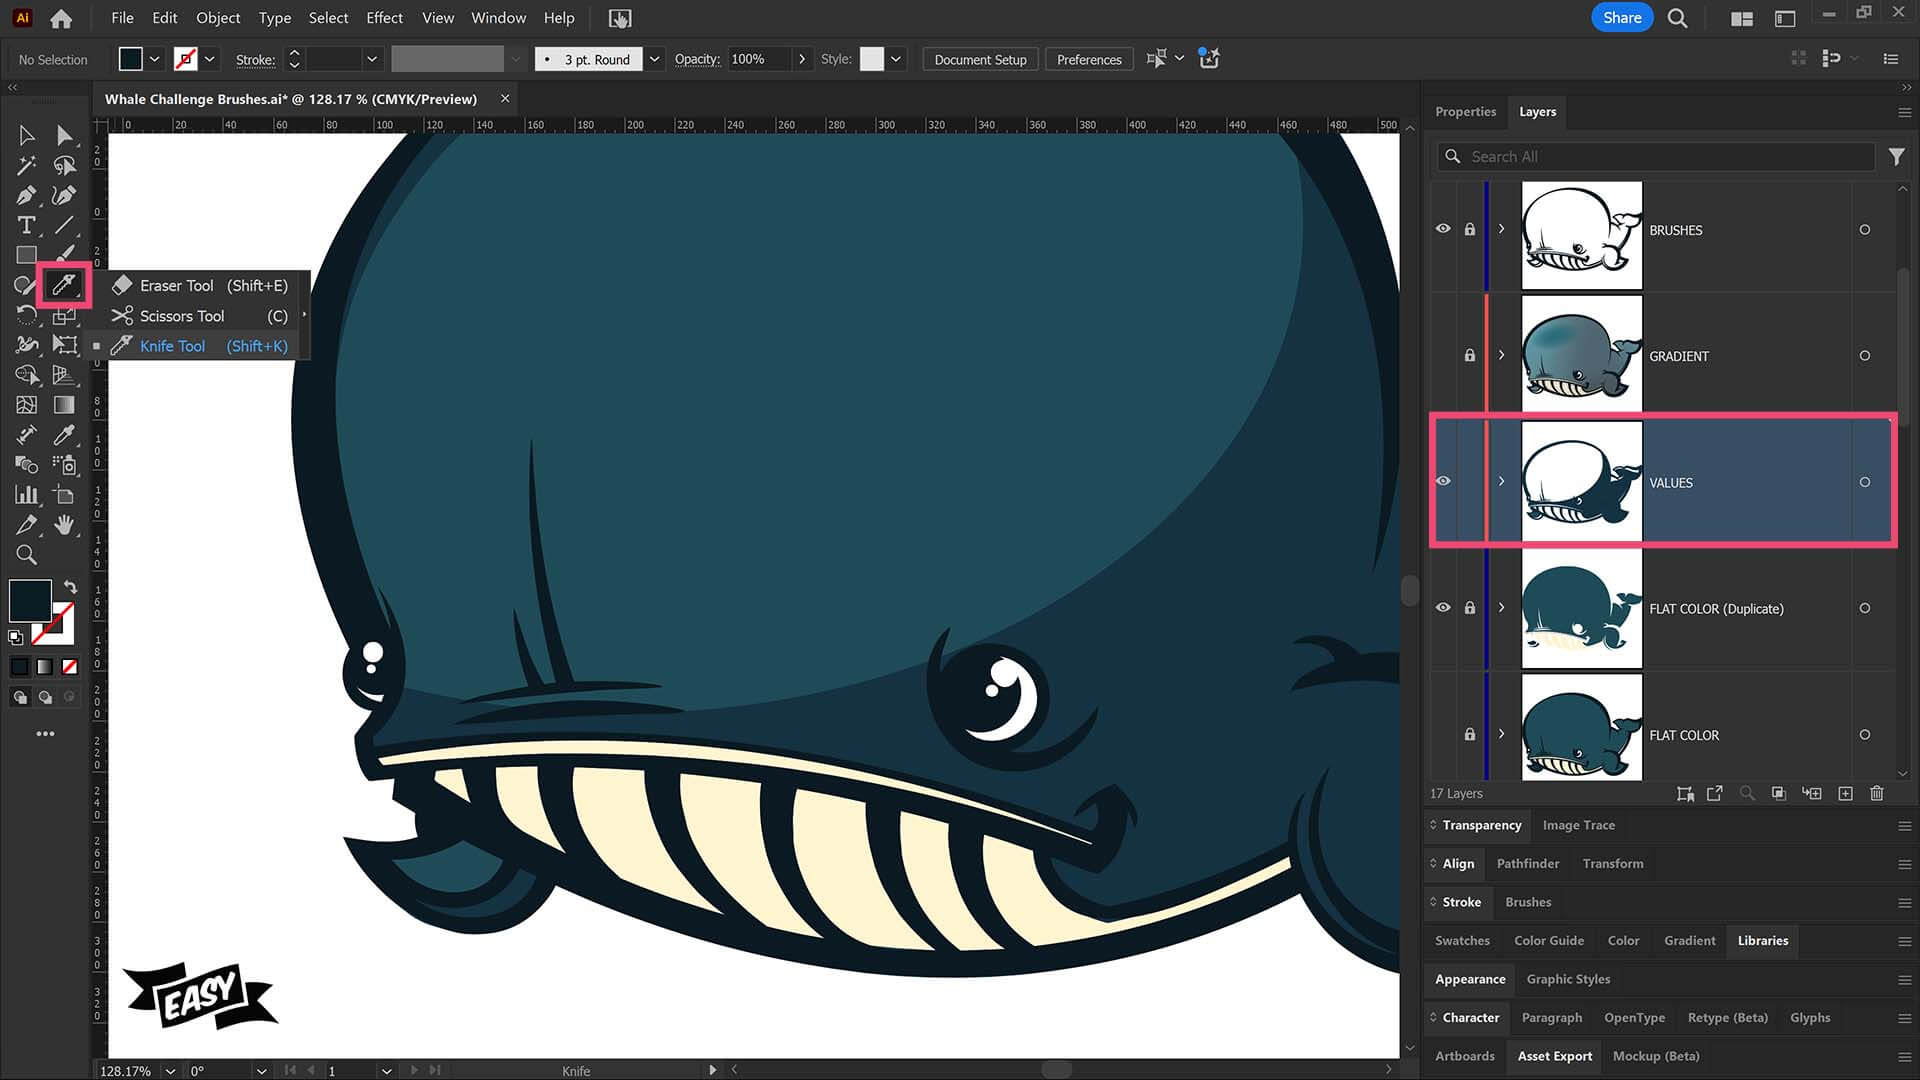Click the large fill color swatch
Screen dimensions: 1920x1080
coord(30,600)
